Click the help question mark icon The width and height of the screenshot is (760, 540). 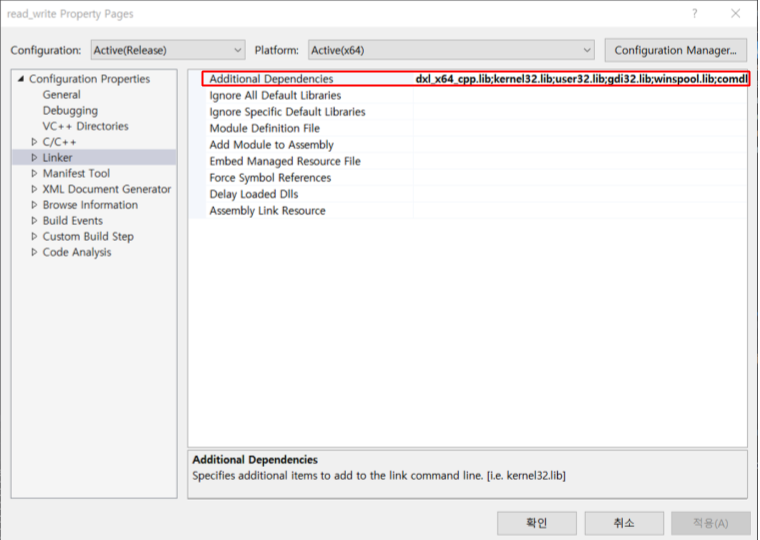[694, 14]
